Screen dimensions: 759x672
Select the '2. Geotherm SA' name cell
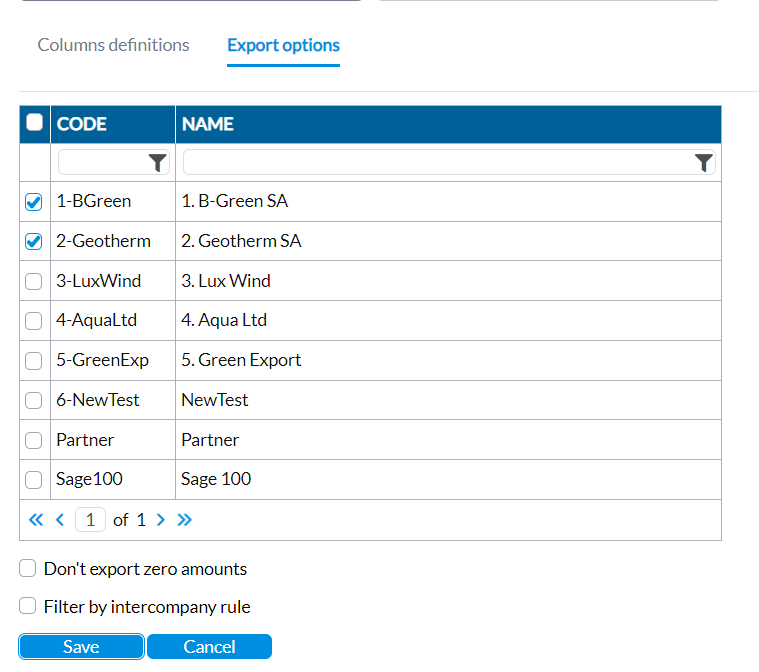[448, 241]
